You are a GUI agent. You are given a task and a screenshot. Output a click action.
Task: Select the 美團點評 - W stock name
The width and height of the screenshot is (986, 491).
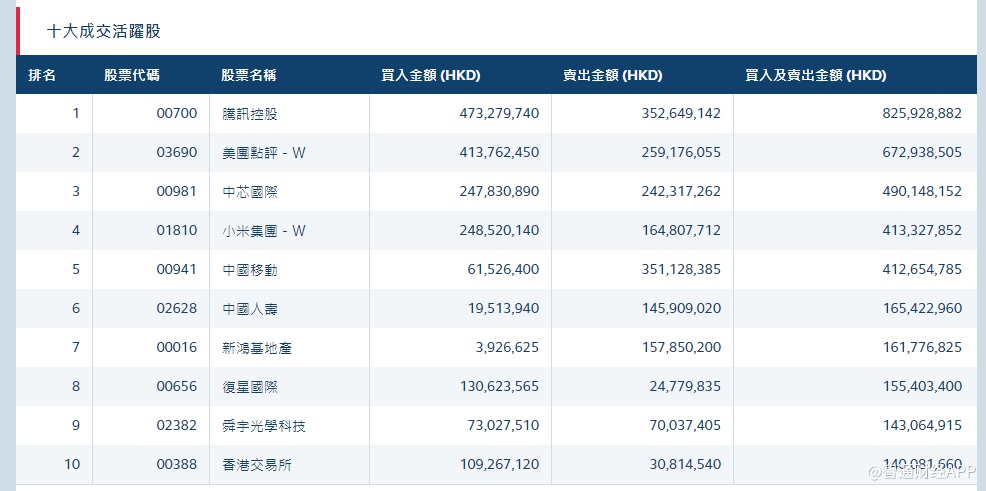[263, 153]
